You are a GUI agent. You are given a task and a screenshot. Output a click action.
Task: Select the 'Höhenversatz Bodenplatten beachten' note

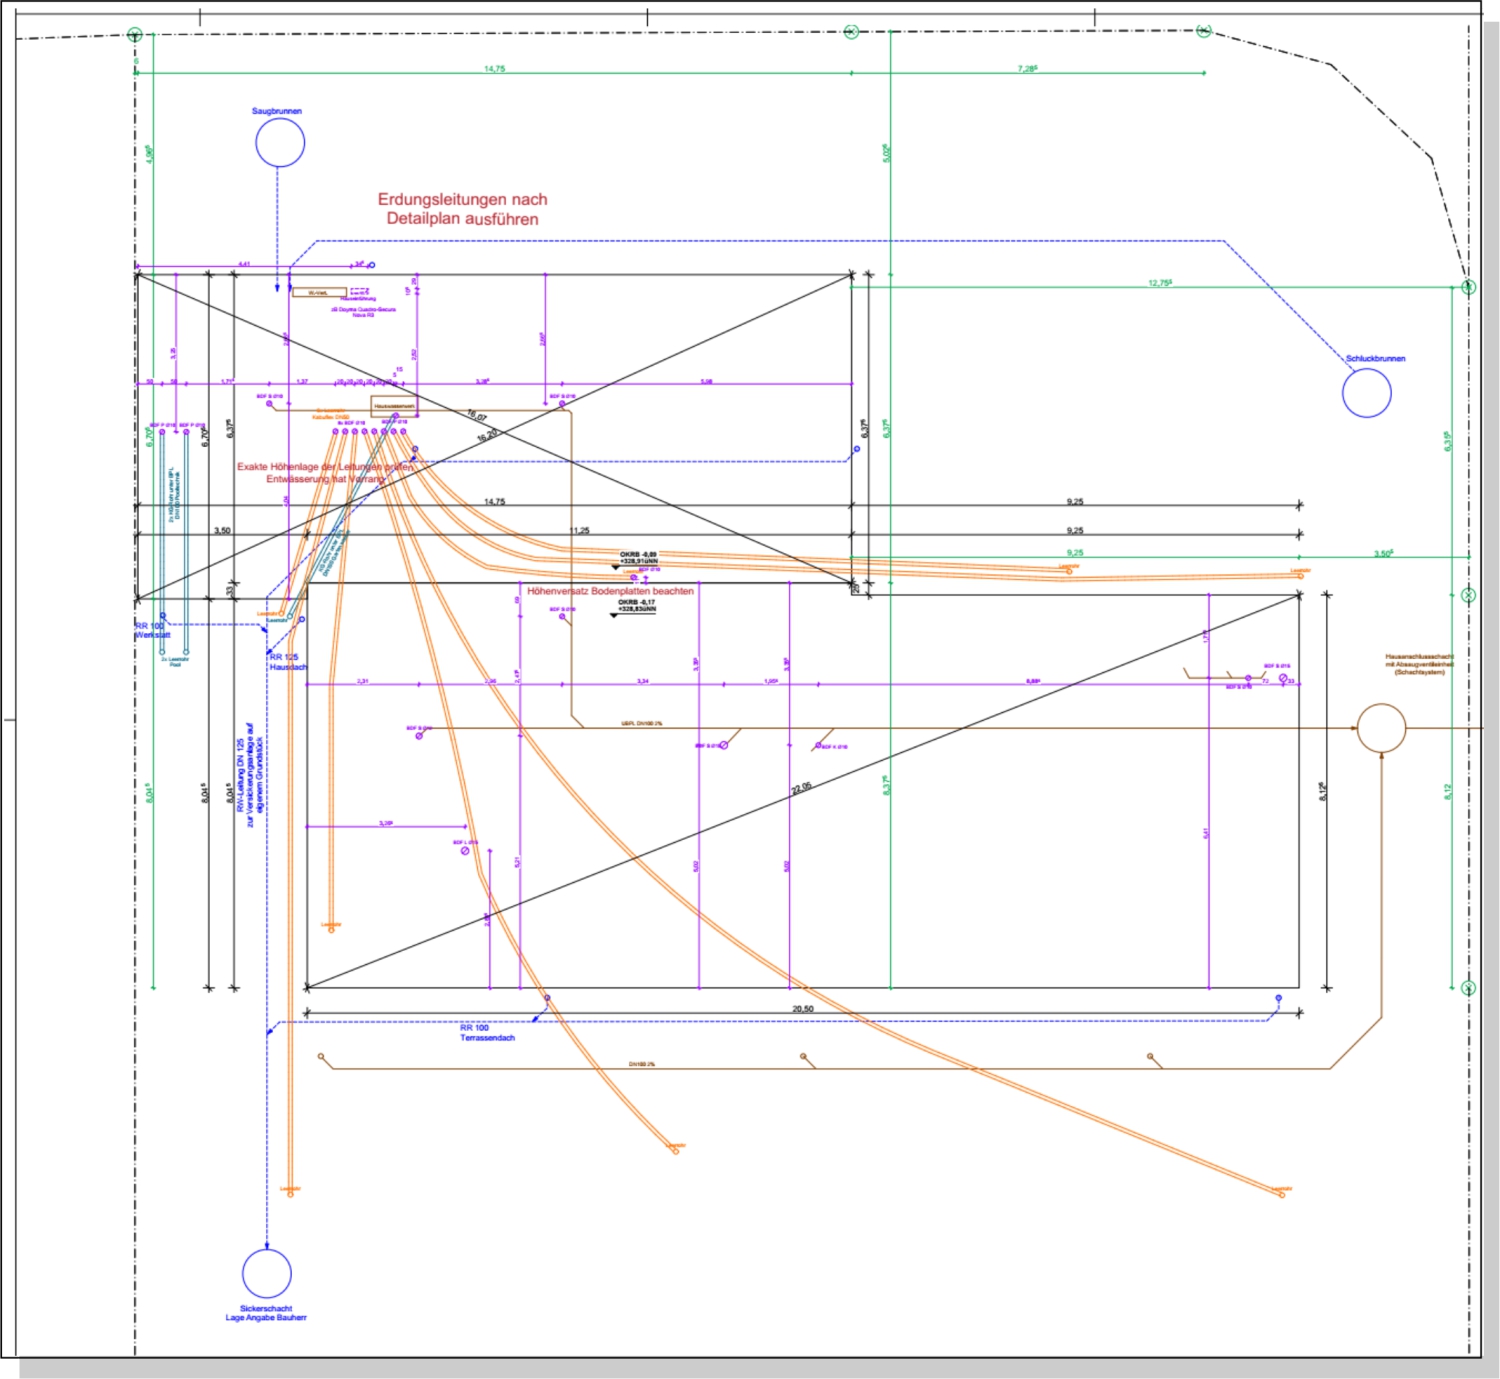click(610, 591)
